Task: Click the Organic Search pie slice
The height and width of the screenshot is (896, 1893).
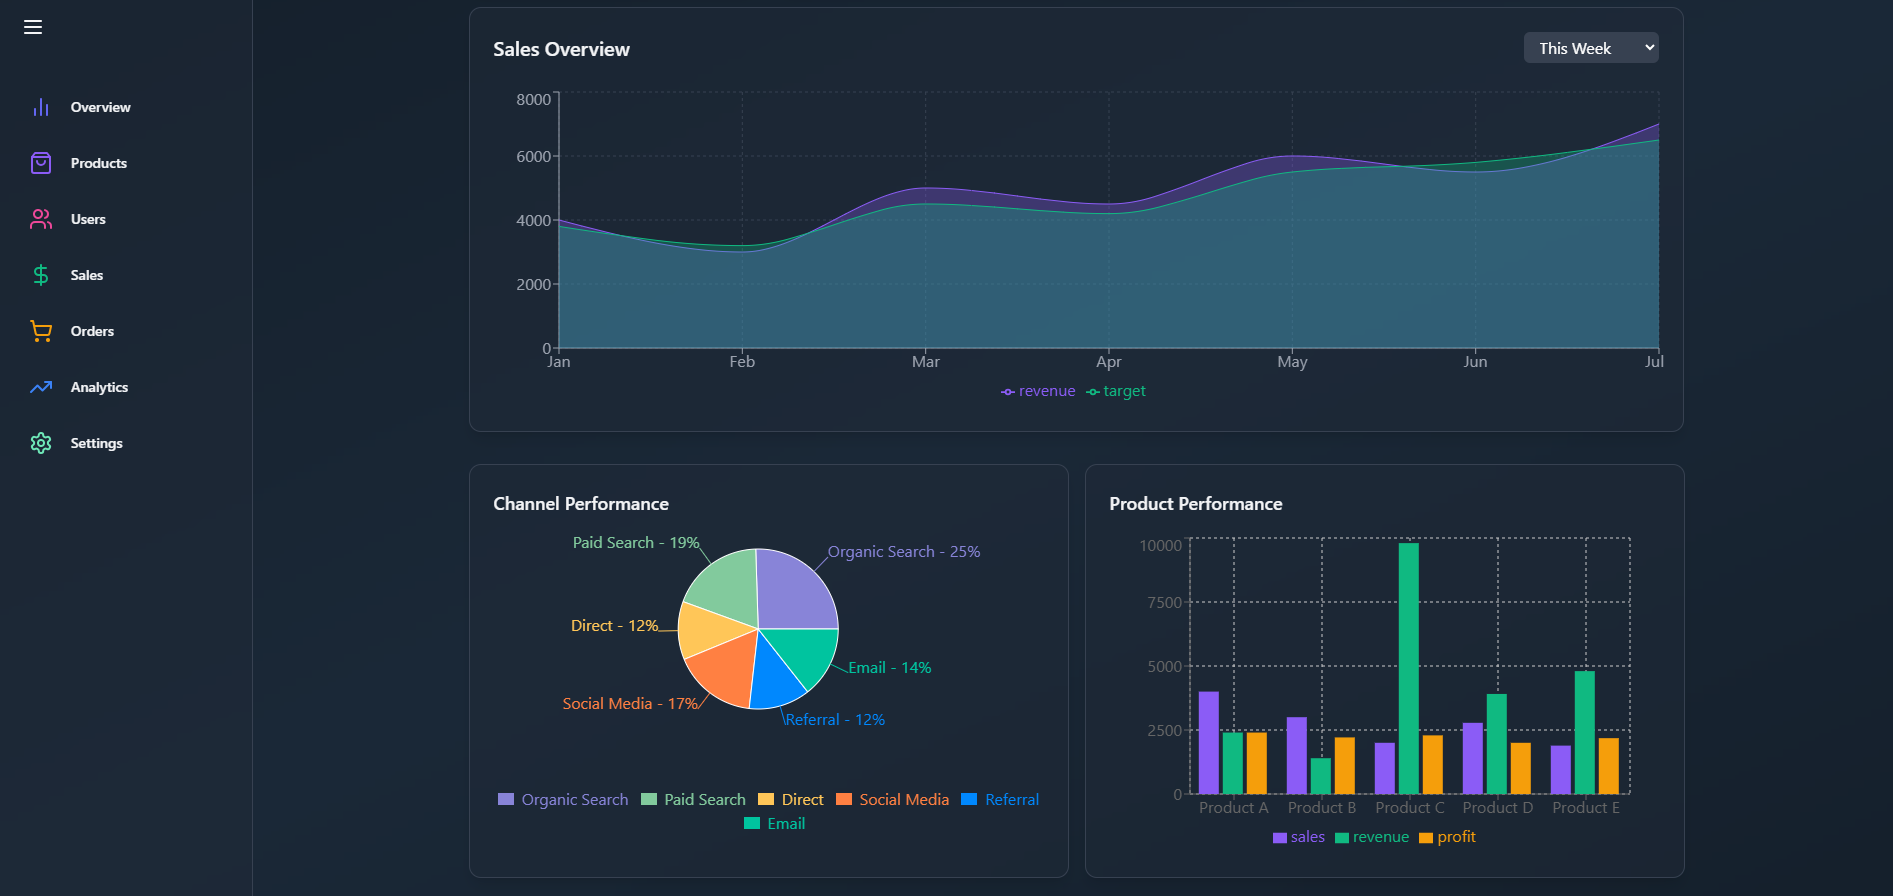Action: 795,591
